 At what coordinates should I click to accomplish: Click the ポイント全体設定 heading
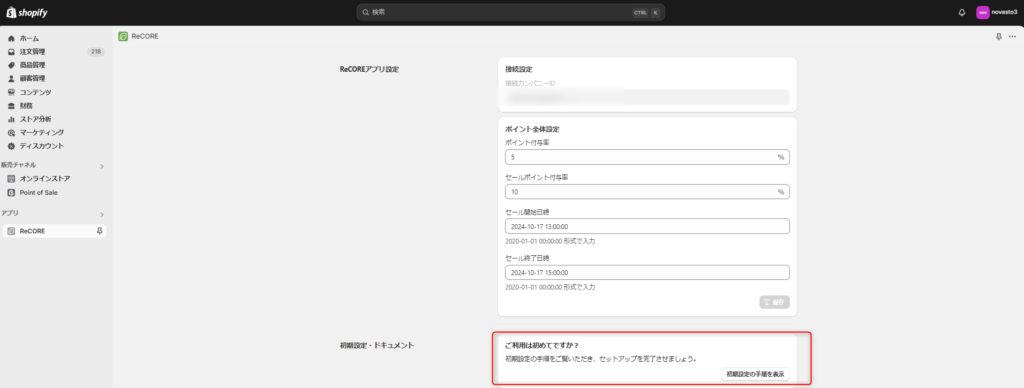coord(532,129)
